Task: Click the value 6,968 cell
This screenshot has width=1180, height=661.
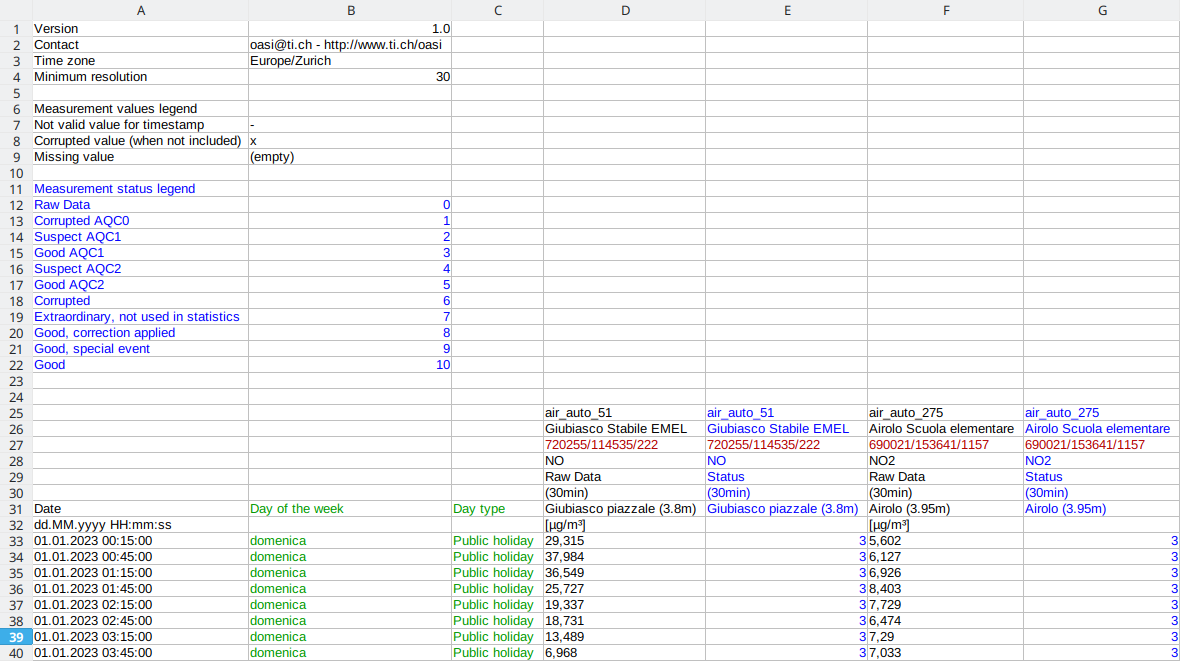Action: 625,653
